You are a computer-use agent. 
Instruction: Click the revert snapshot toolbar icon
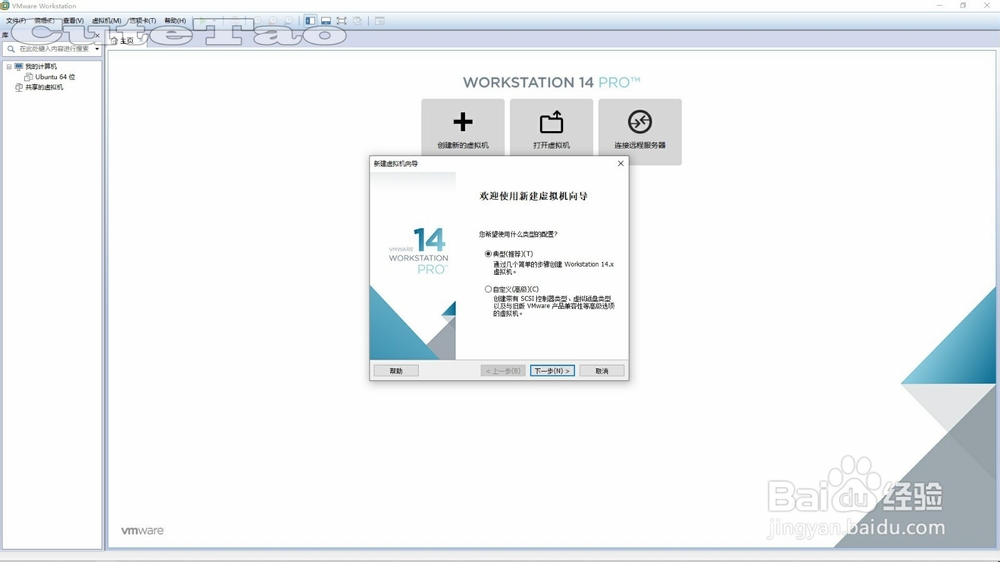click(273, 20)
